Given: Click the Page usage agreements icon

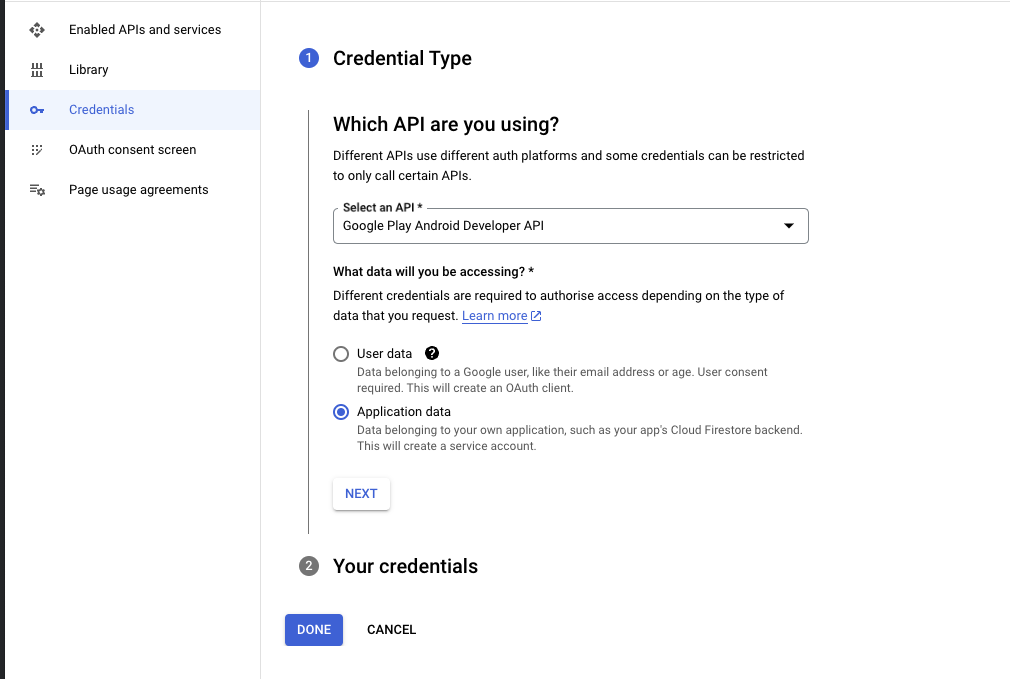Looking at the screenshot, I should pos(37,190).
